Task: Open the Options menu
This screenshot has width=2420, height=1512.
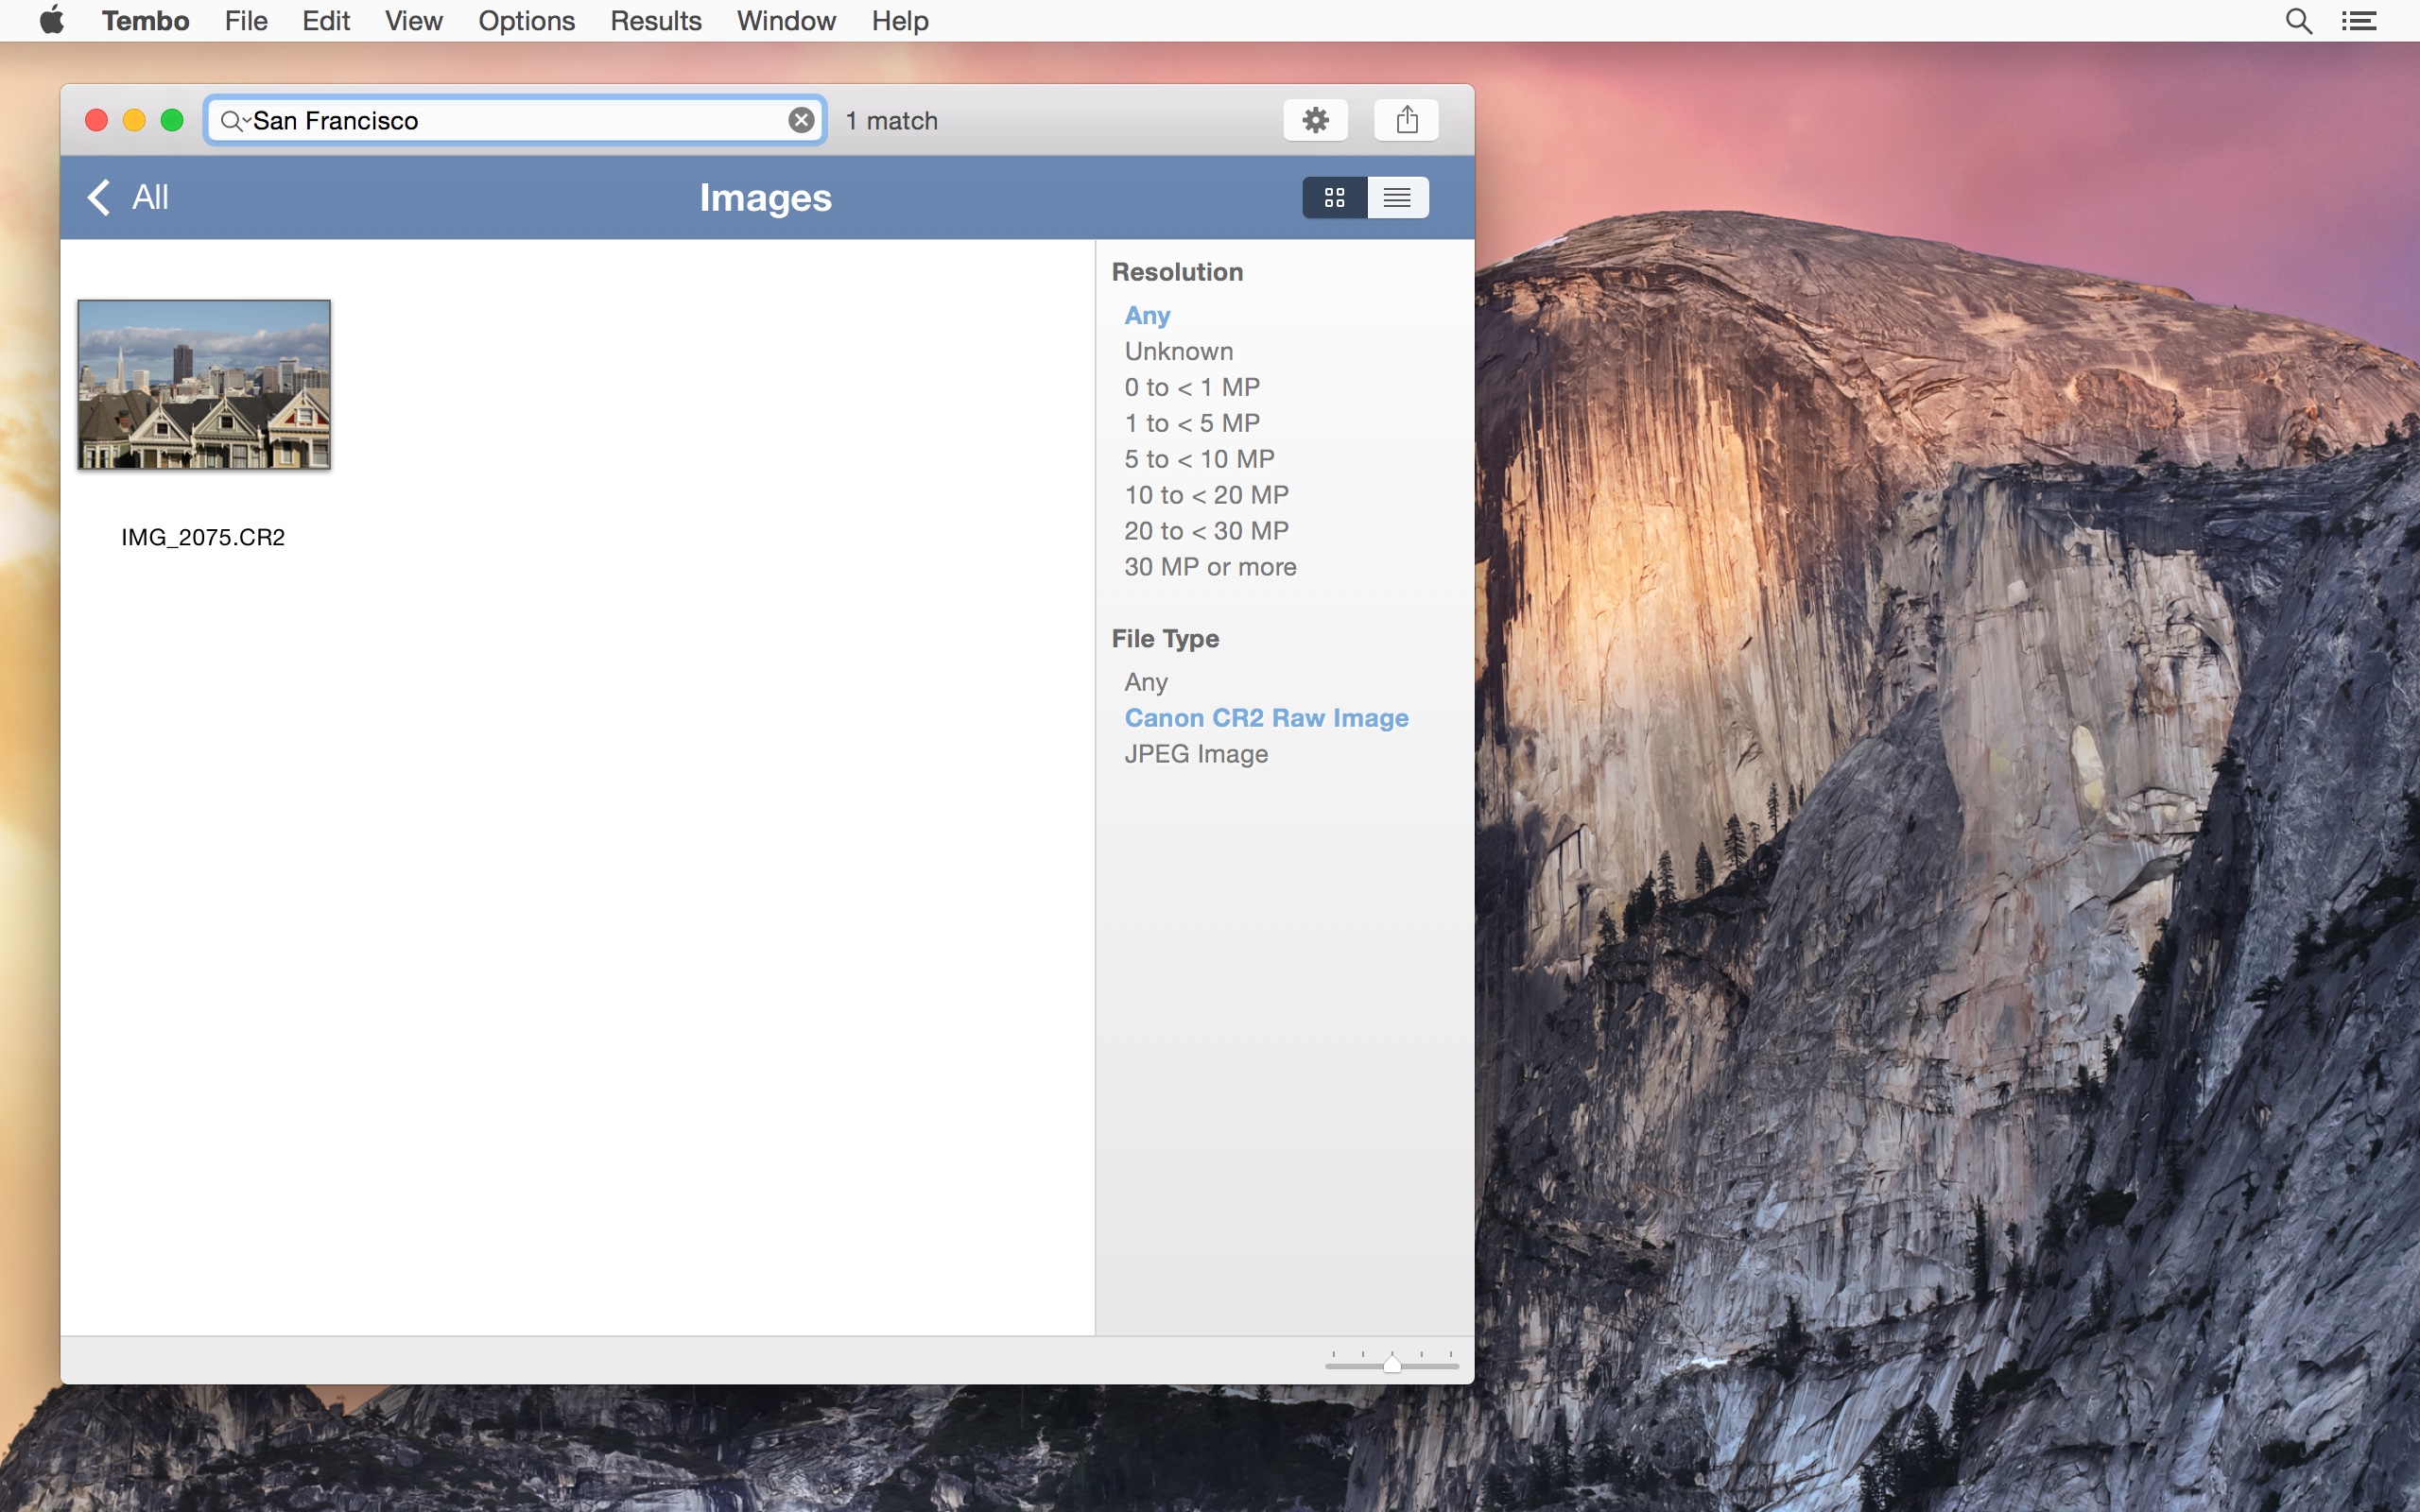Action: click(x=526, y=21)
